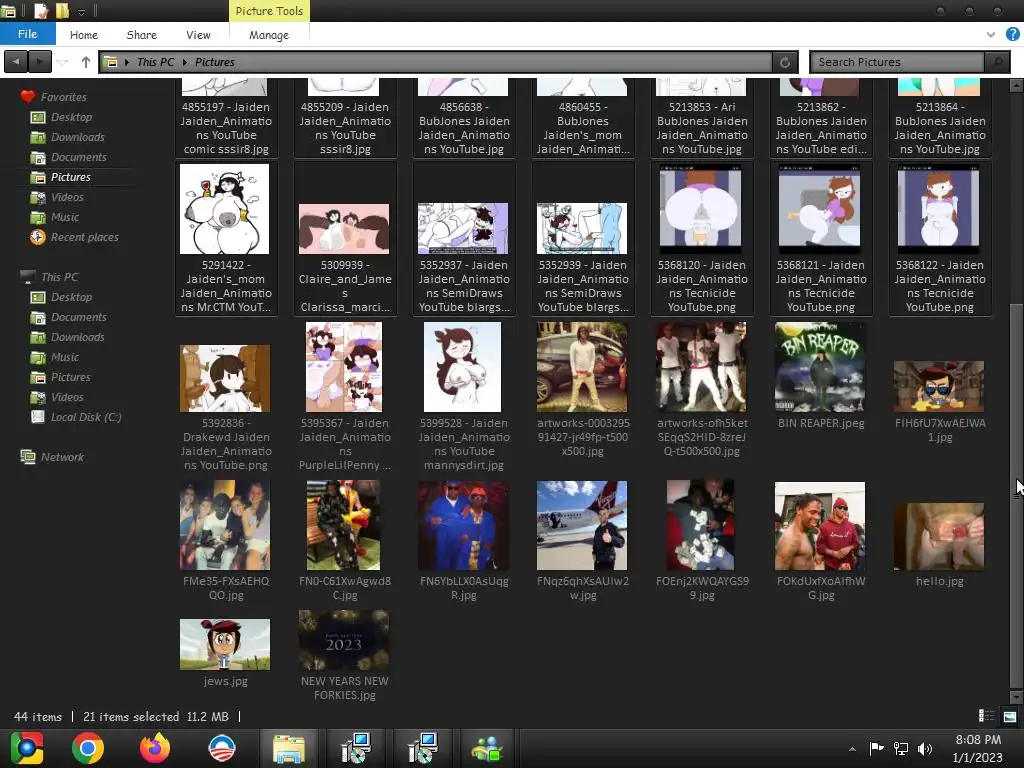The height and width of the screenshot is (768, 1024).
Task: Click the file name 'FOEnj2KWQAYGS99.jpg'
Action: pyautogui.click(x=702, y=588)
